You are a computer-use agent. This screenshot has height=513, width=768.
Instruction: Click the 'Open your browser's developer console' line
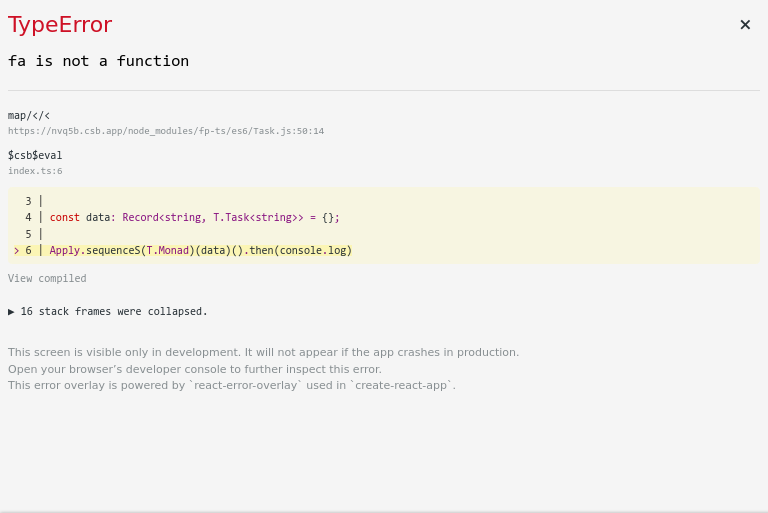point(194,369)
